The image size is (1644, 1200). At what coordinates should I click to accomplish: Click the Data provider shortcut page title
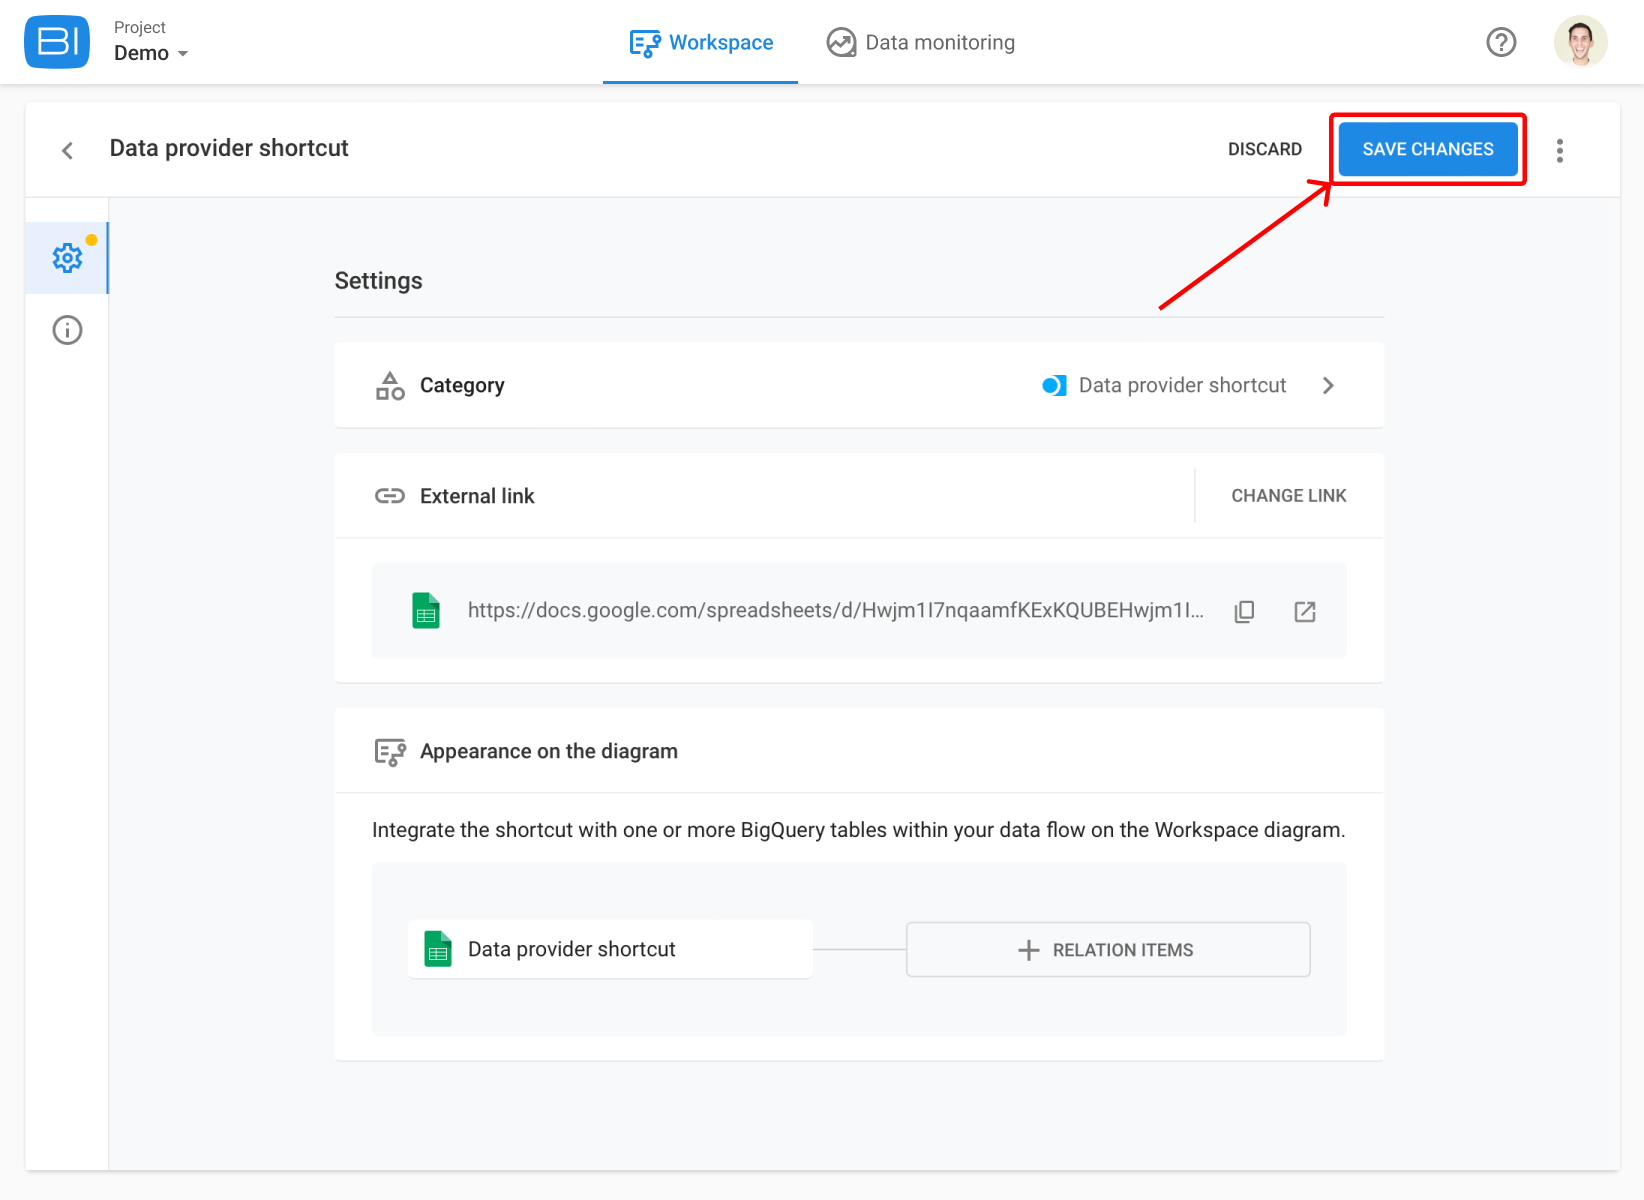229,148
